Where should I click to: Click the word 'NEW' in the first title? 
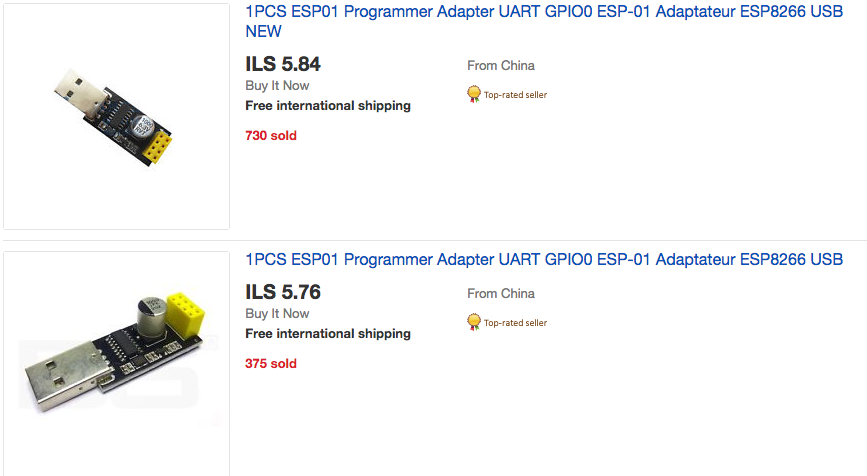pos(263,32)
